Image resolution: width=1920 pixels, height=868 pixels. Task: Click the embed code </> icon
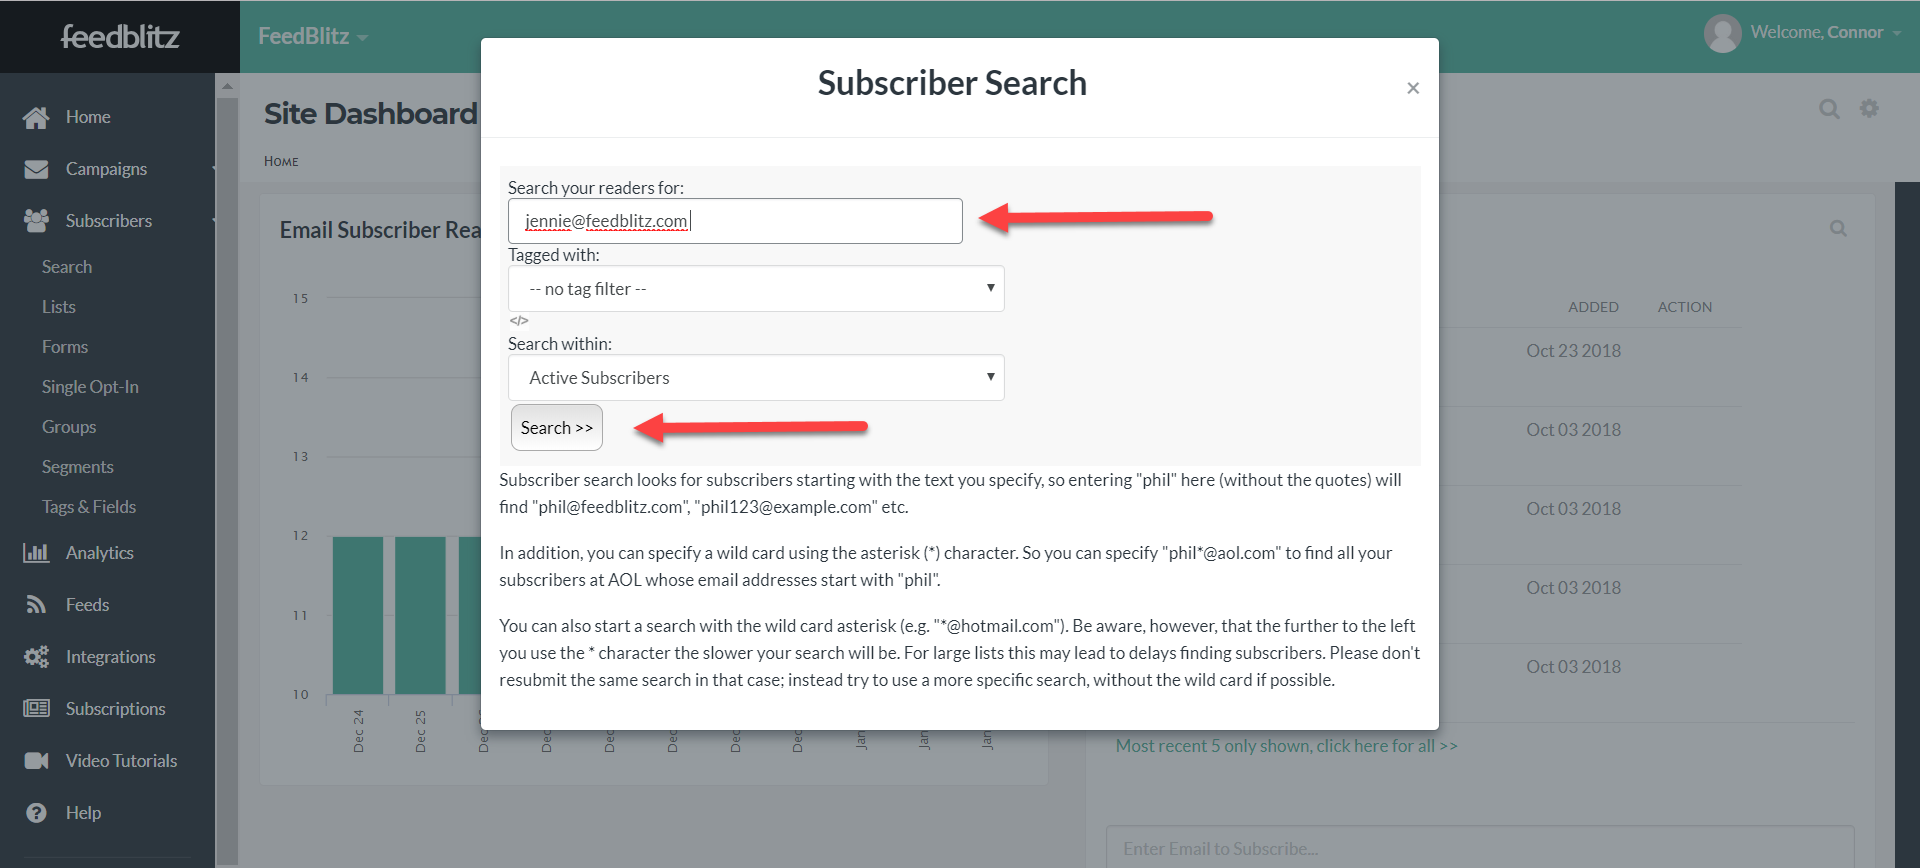click(x=519, y=321)
